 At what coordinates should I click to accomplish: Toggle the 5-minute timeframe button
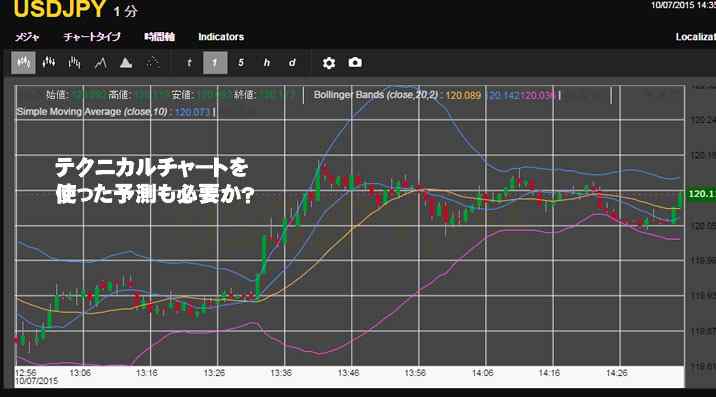[x=241, y=63]
